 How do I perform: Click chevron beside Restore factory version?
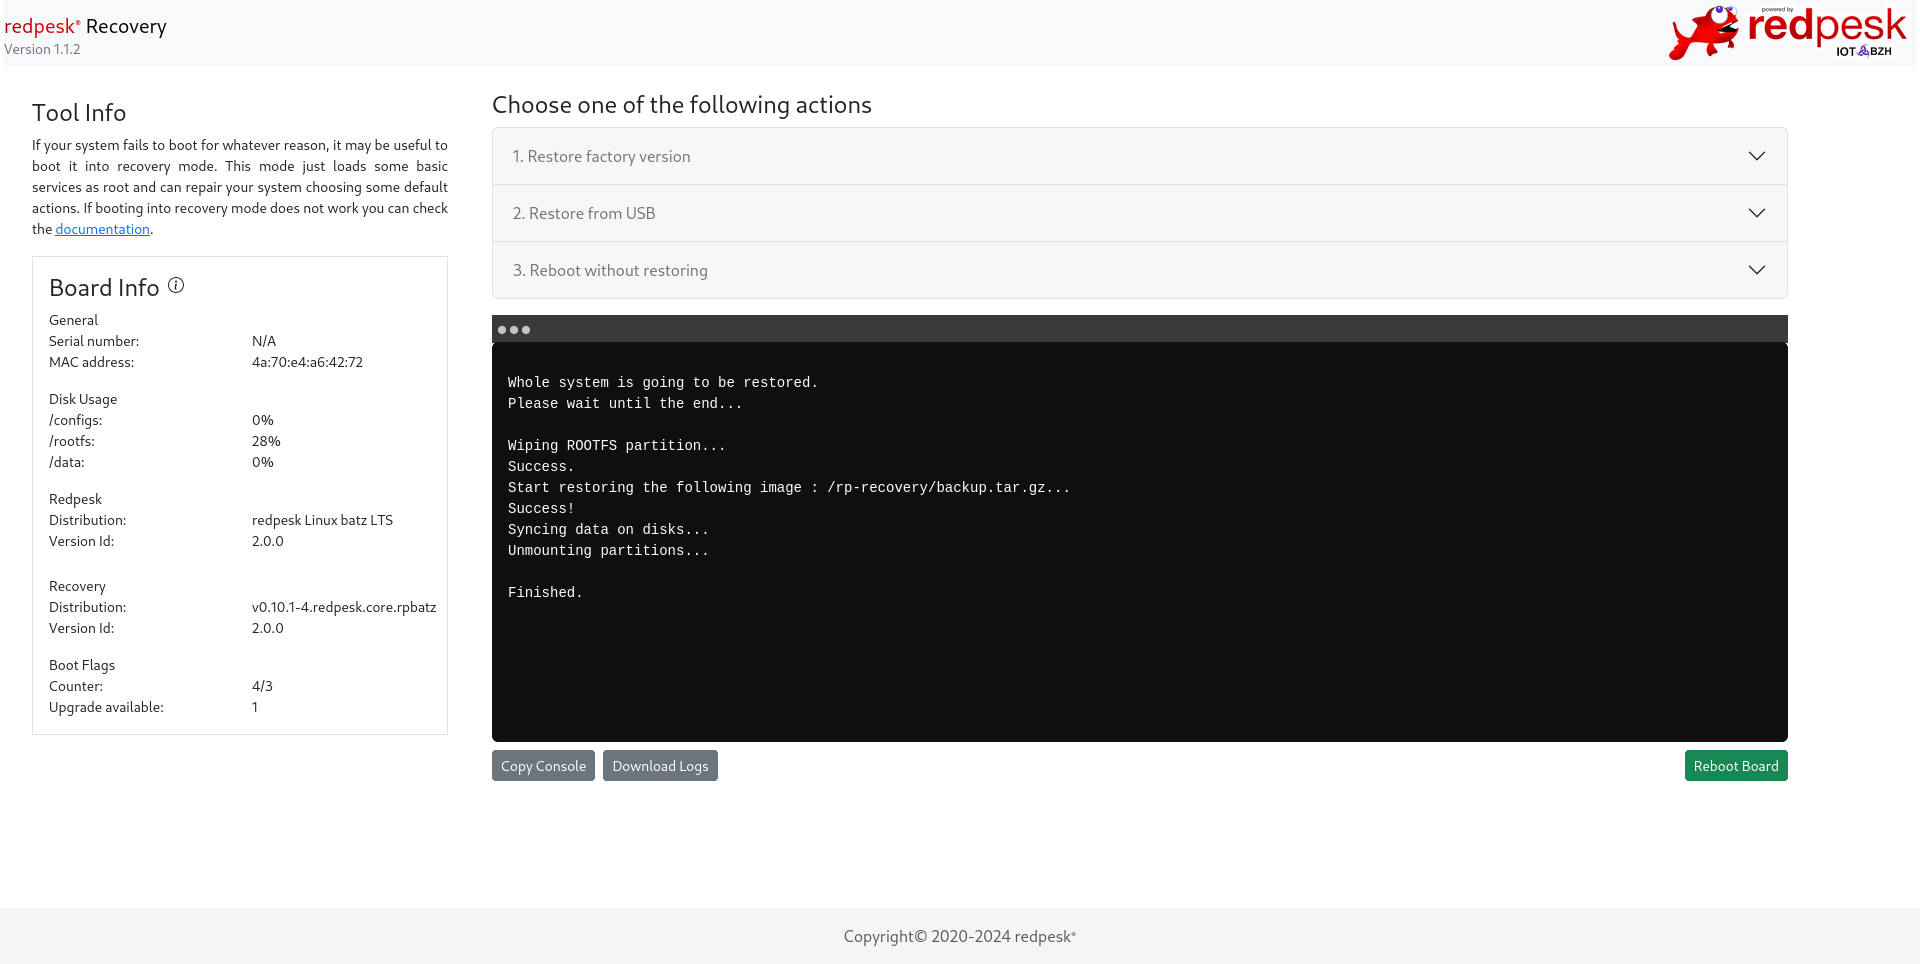tap(1757, 156)
